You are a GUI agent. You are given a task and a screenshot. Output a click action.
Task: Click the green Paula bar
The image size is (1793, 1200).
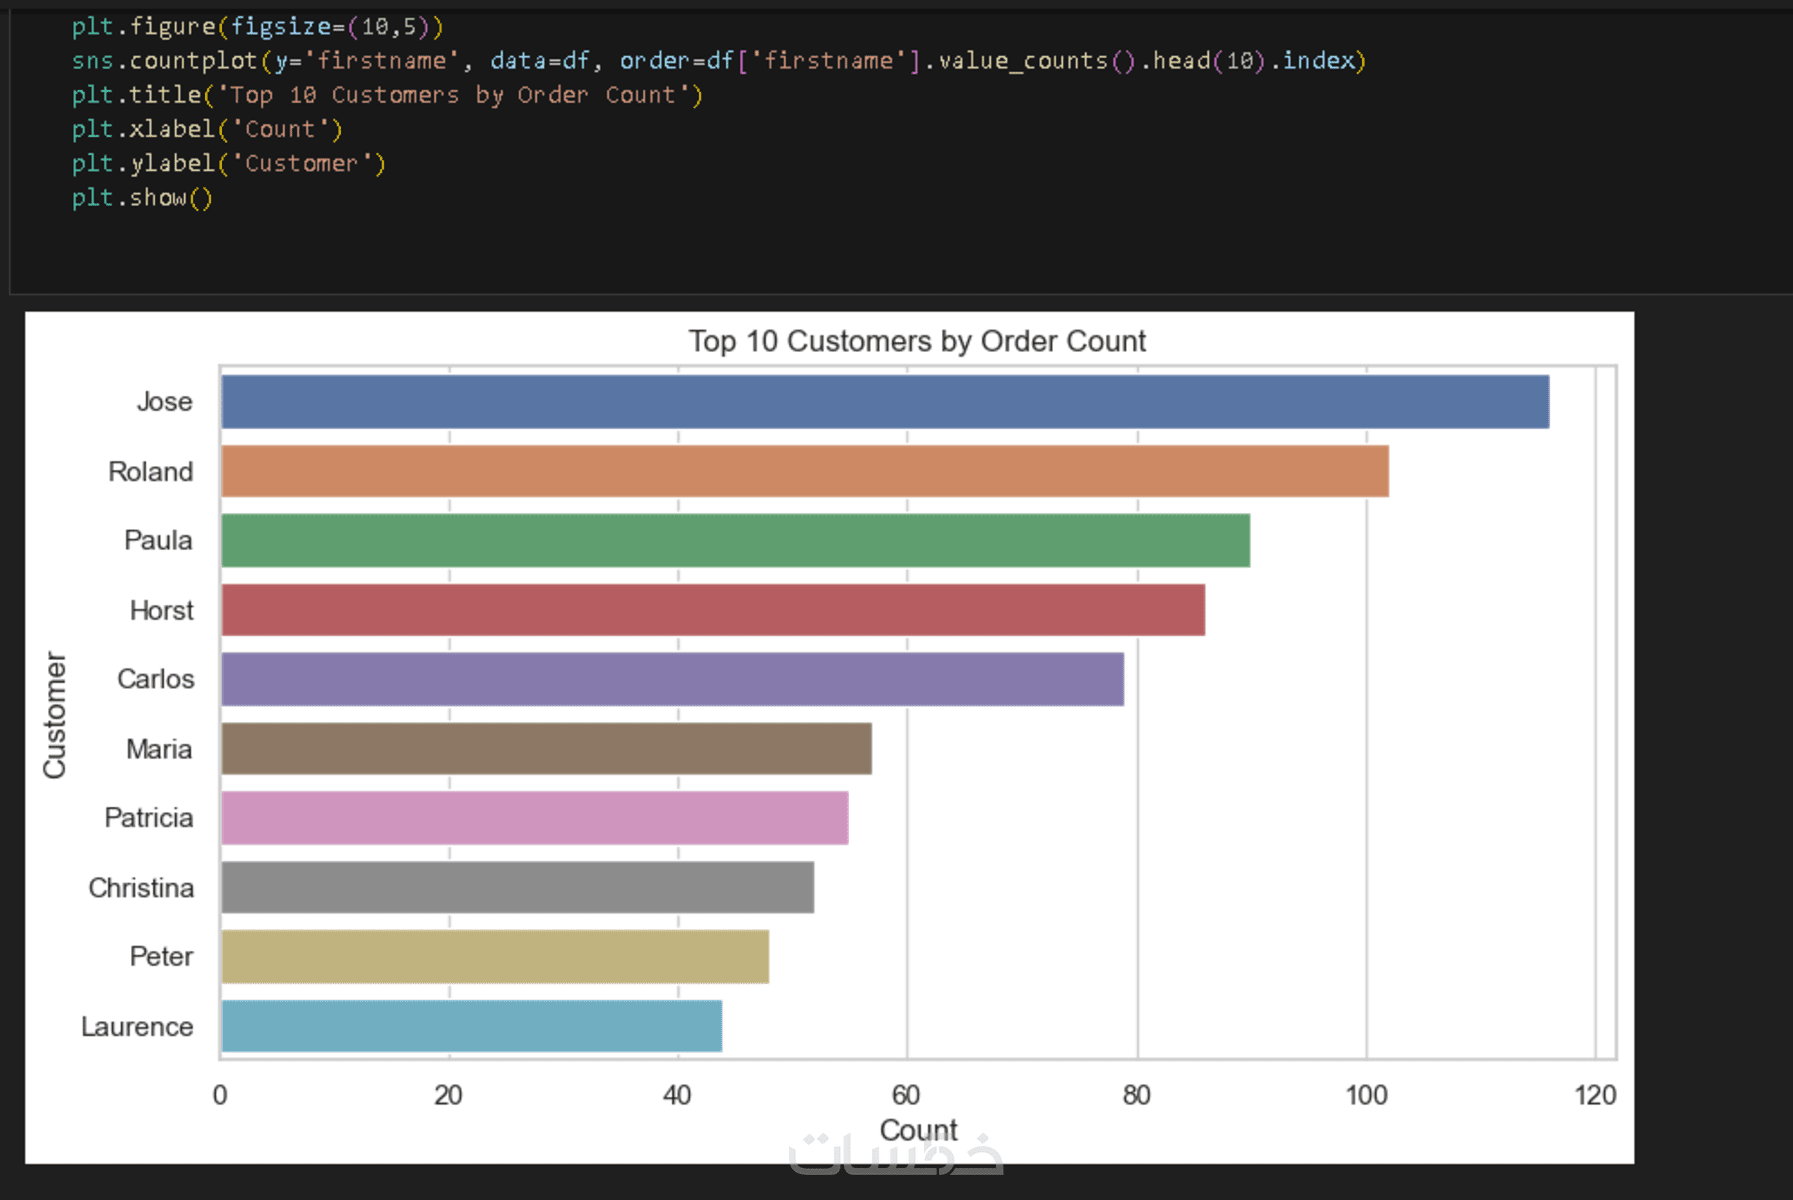click(735, 540)
